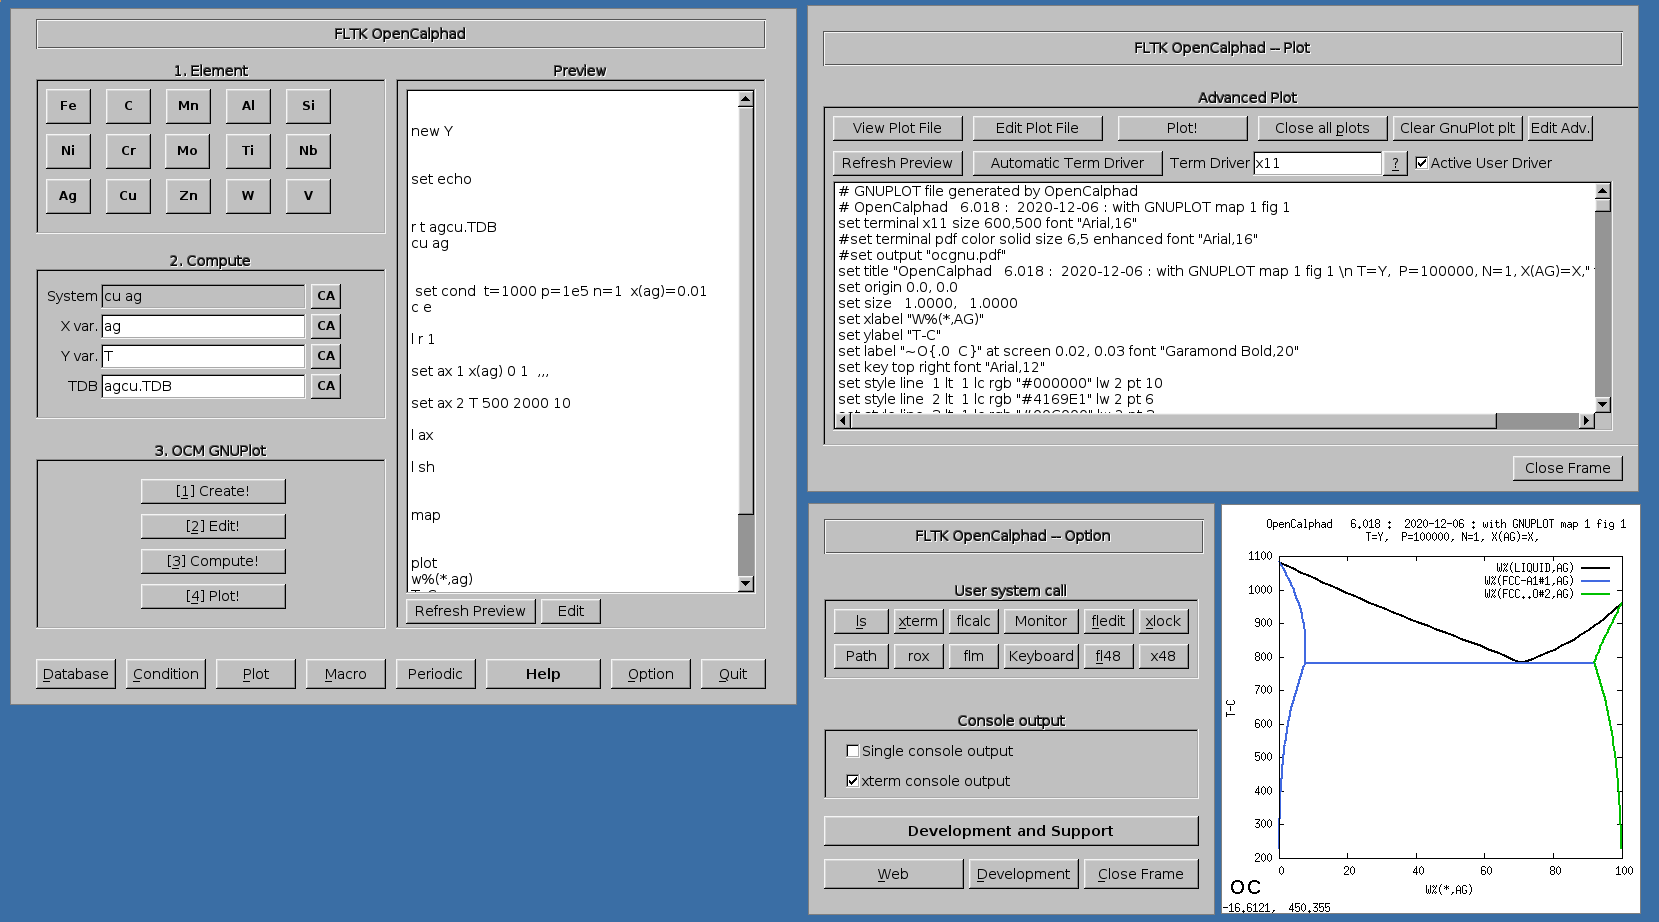Click Refresh Preview in Plot window

click(x=898, y=163)
